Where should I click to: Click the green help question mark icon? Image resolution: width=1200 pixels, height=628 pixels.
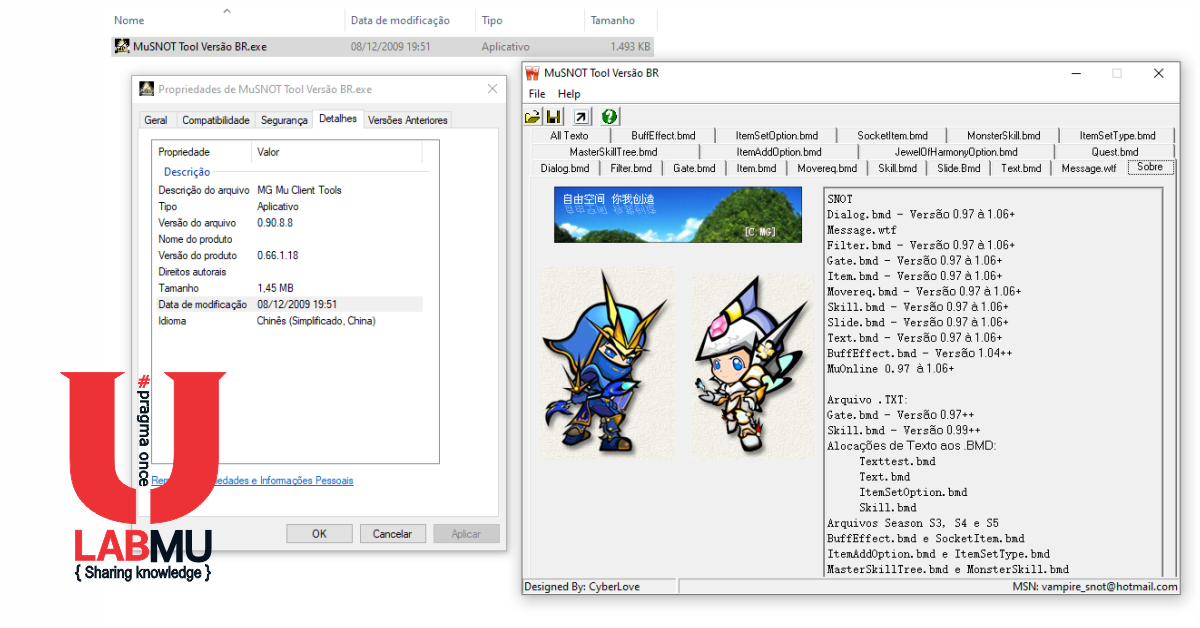tap(609, 116)
